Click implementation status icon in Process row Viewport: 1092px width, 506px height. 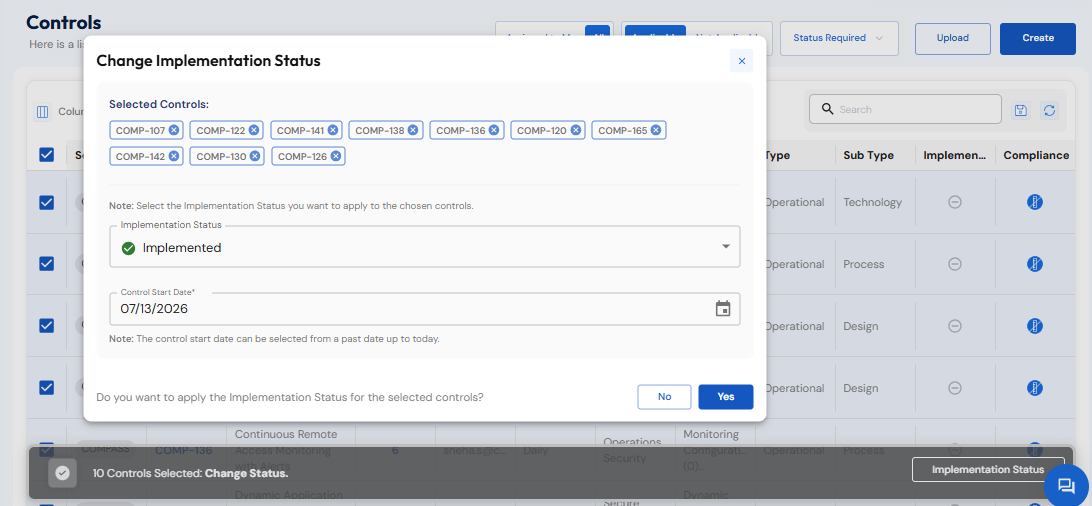point(955,264)
